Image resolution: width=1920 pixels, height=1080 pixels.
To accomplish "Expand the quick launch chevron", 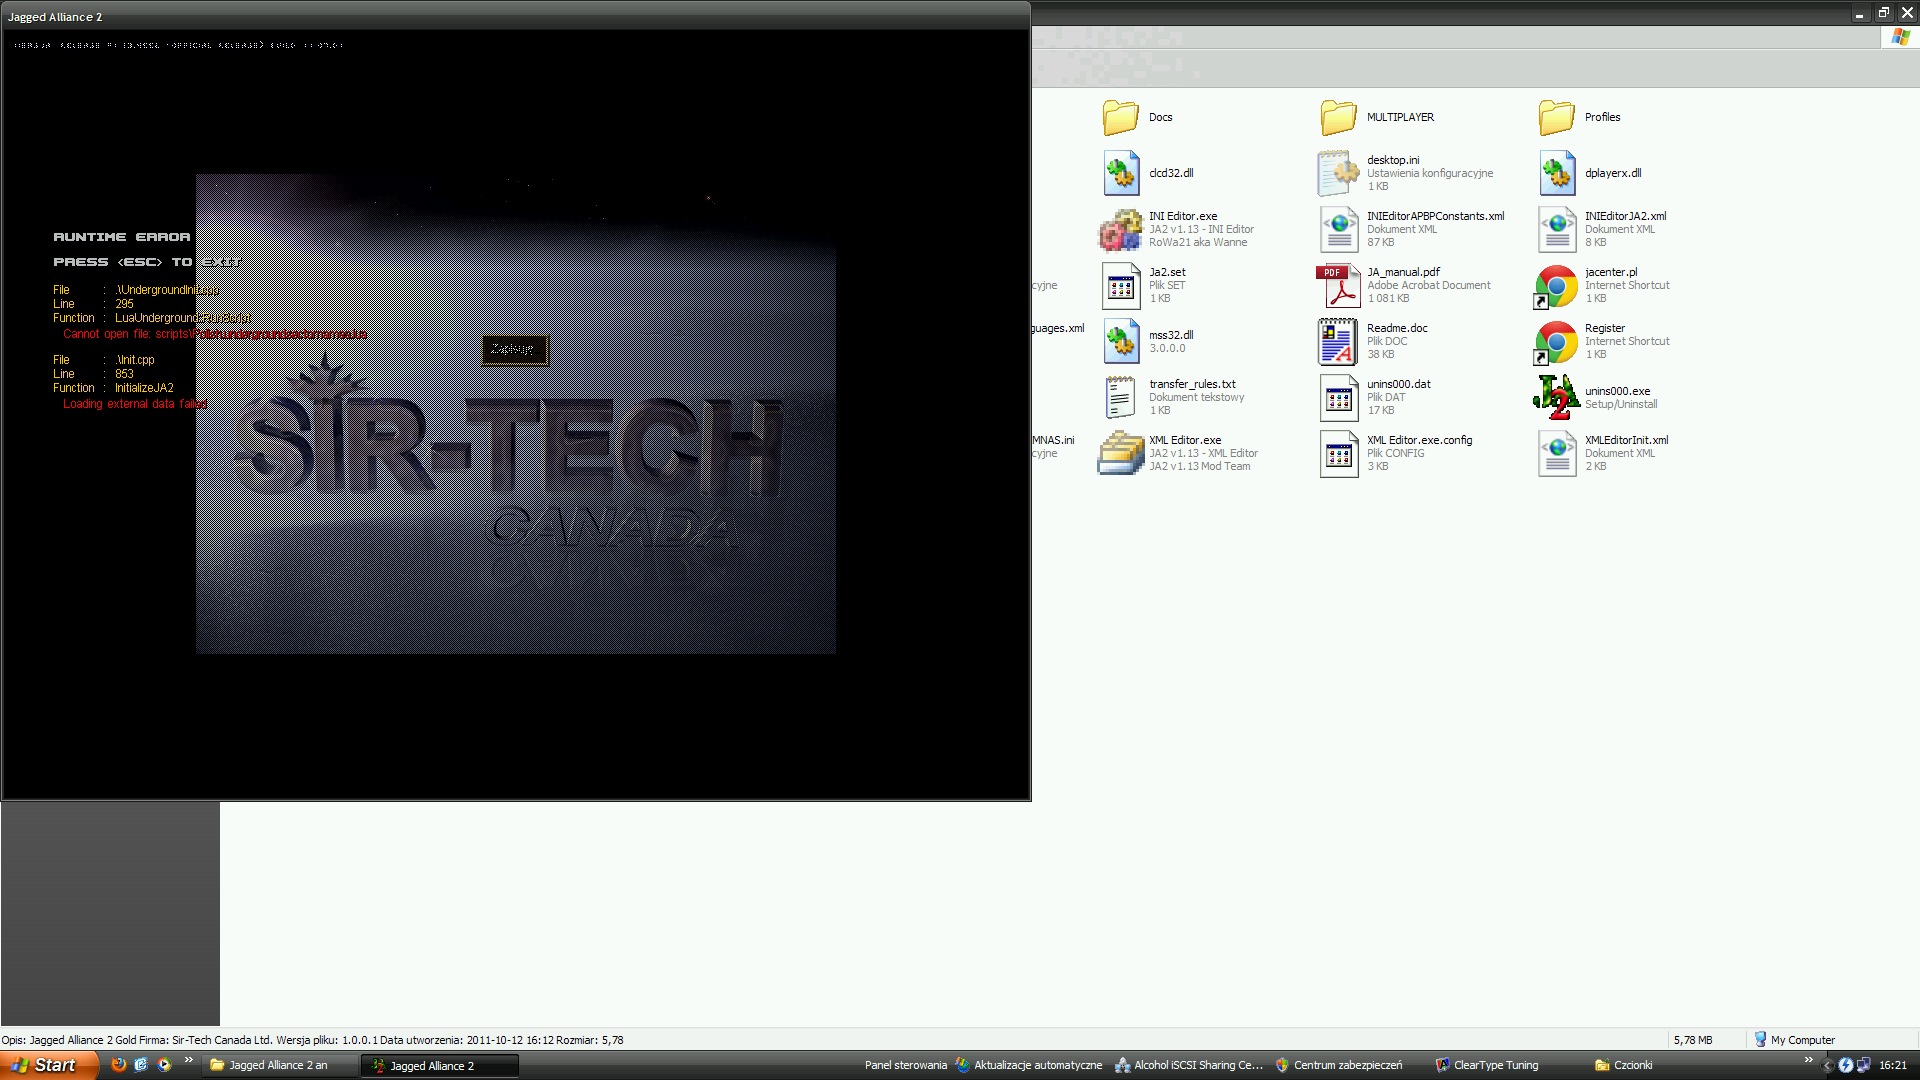I will tap(188, 1060).
